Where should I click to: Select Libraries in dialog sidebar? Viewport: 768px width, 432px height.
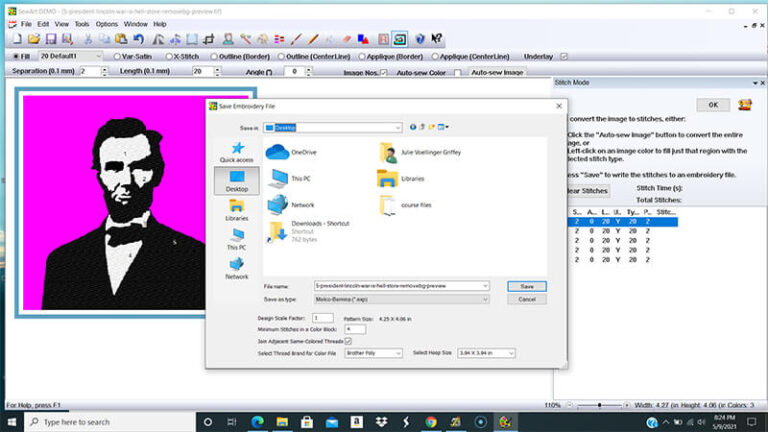237,211
